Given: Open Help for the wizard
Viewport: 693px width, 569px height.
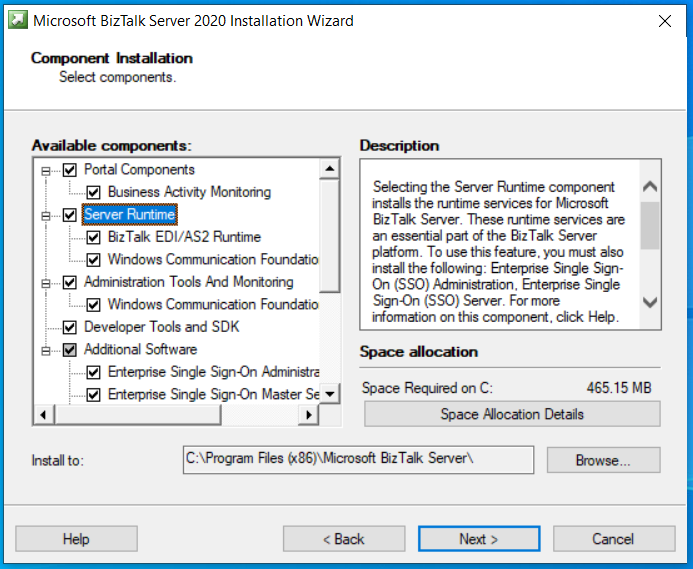Looking at the screenshot, I should pyautogui.click(x=76, y=539).
